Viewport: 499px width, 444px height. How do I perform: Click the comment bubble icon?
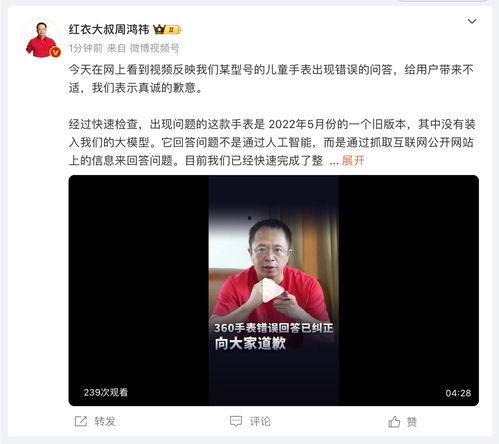tap(236, 421)
